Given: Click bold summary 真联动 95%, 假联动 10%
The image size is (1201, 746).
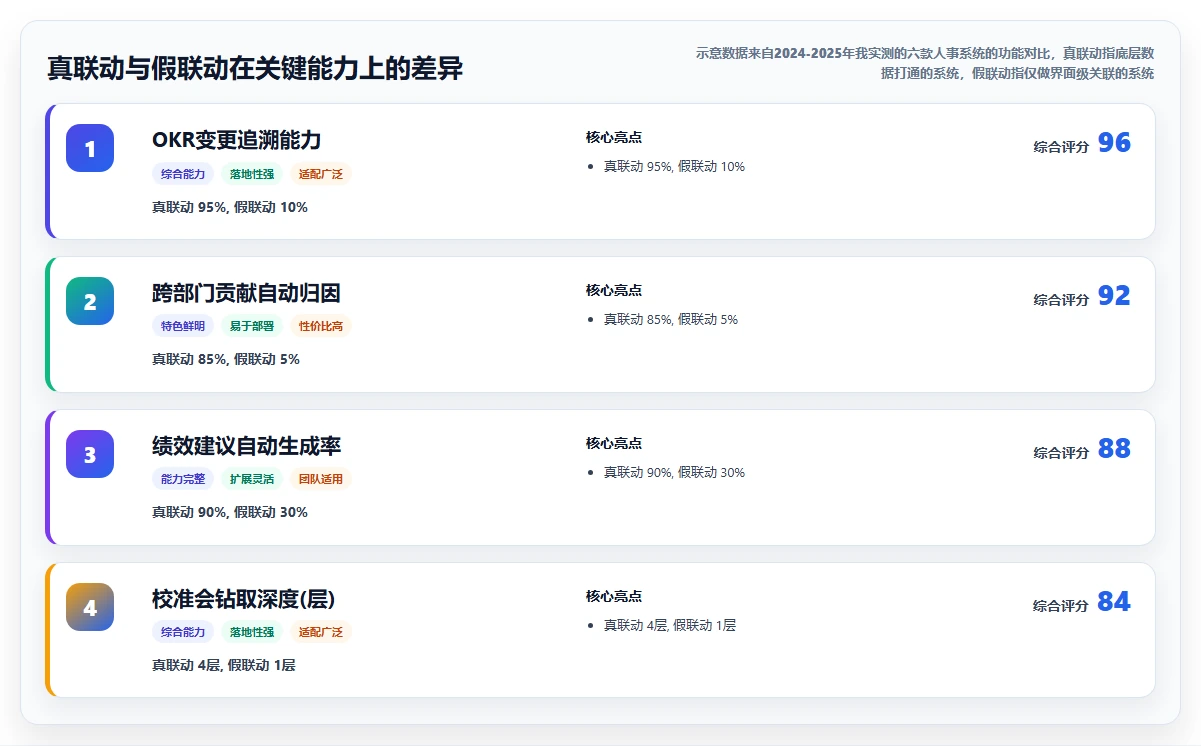Looking at the screenshot, I should coord(230,207).
